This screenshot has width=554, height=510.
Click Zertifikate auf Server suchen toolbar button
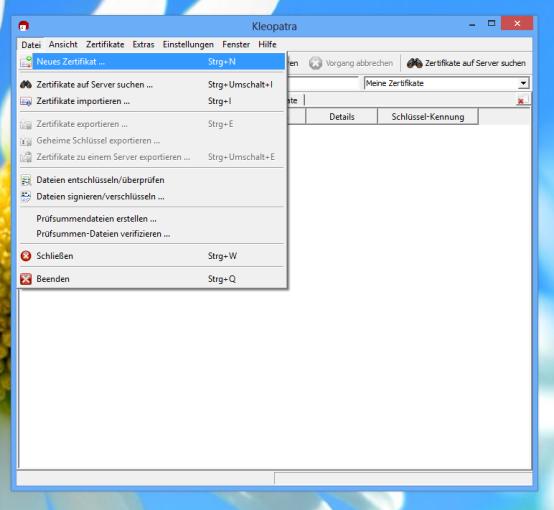[x=466, y=63]
